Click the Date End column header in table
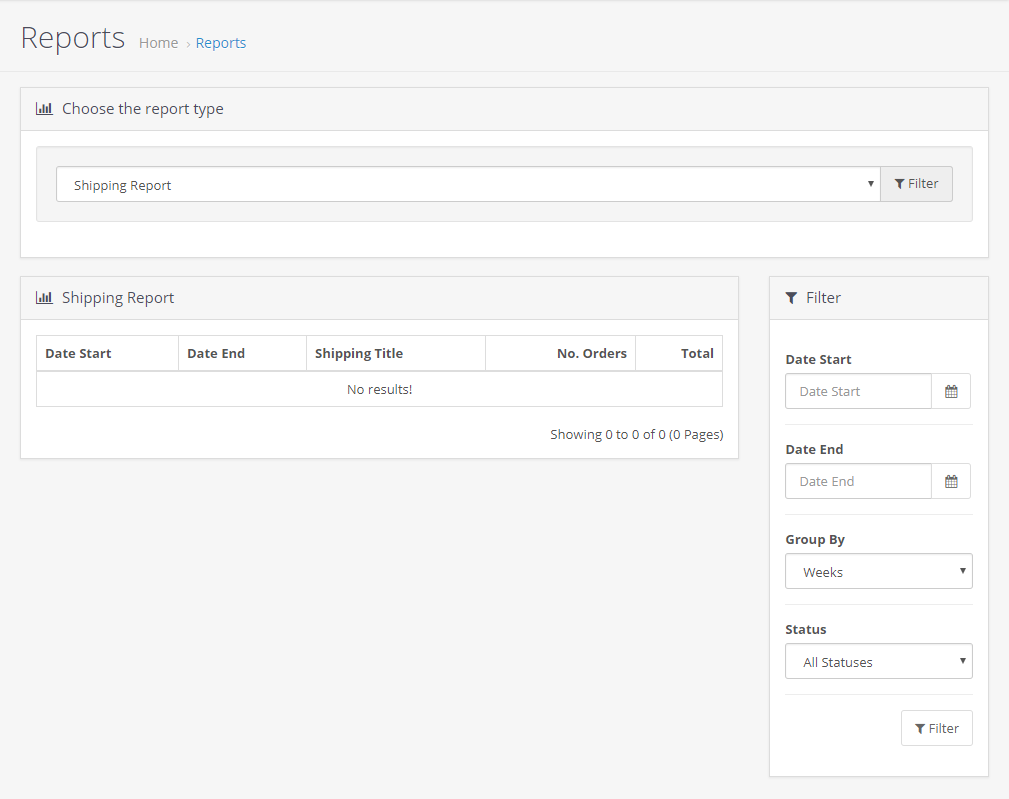This screenshot has height=799, width=1009. (x=216, y=353)
